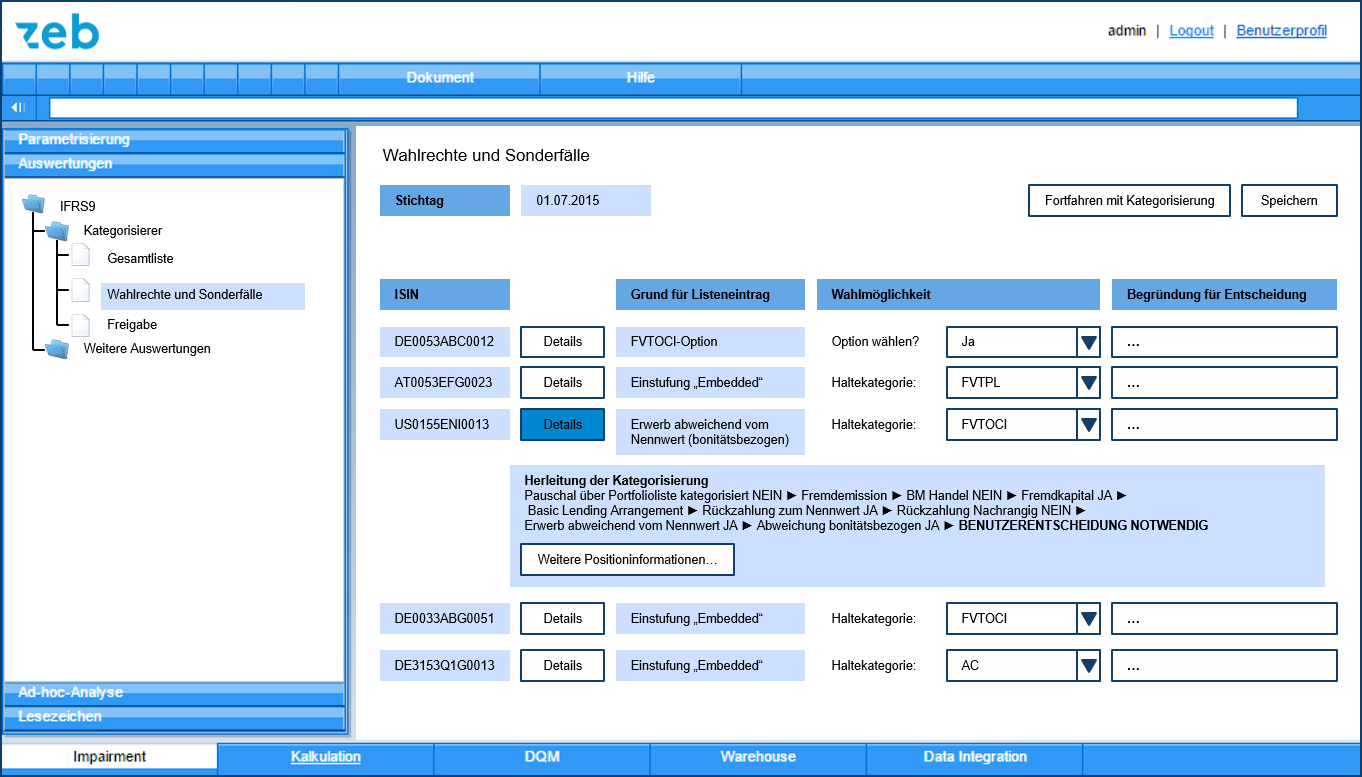Open dropdown for Option wählen Ja

[x=1089, y=342]
